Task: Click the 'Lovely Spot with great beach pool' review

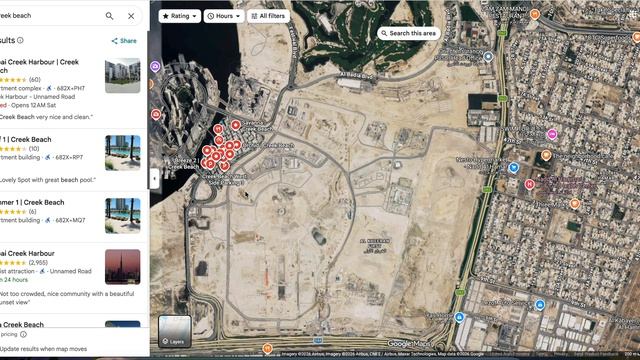Action: click(x=48, y=180)
